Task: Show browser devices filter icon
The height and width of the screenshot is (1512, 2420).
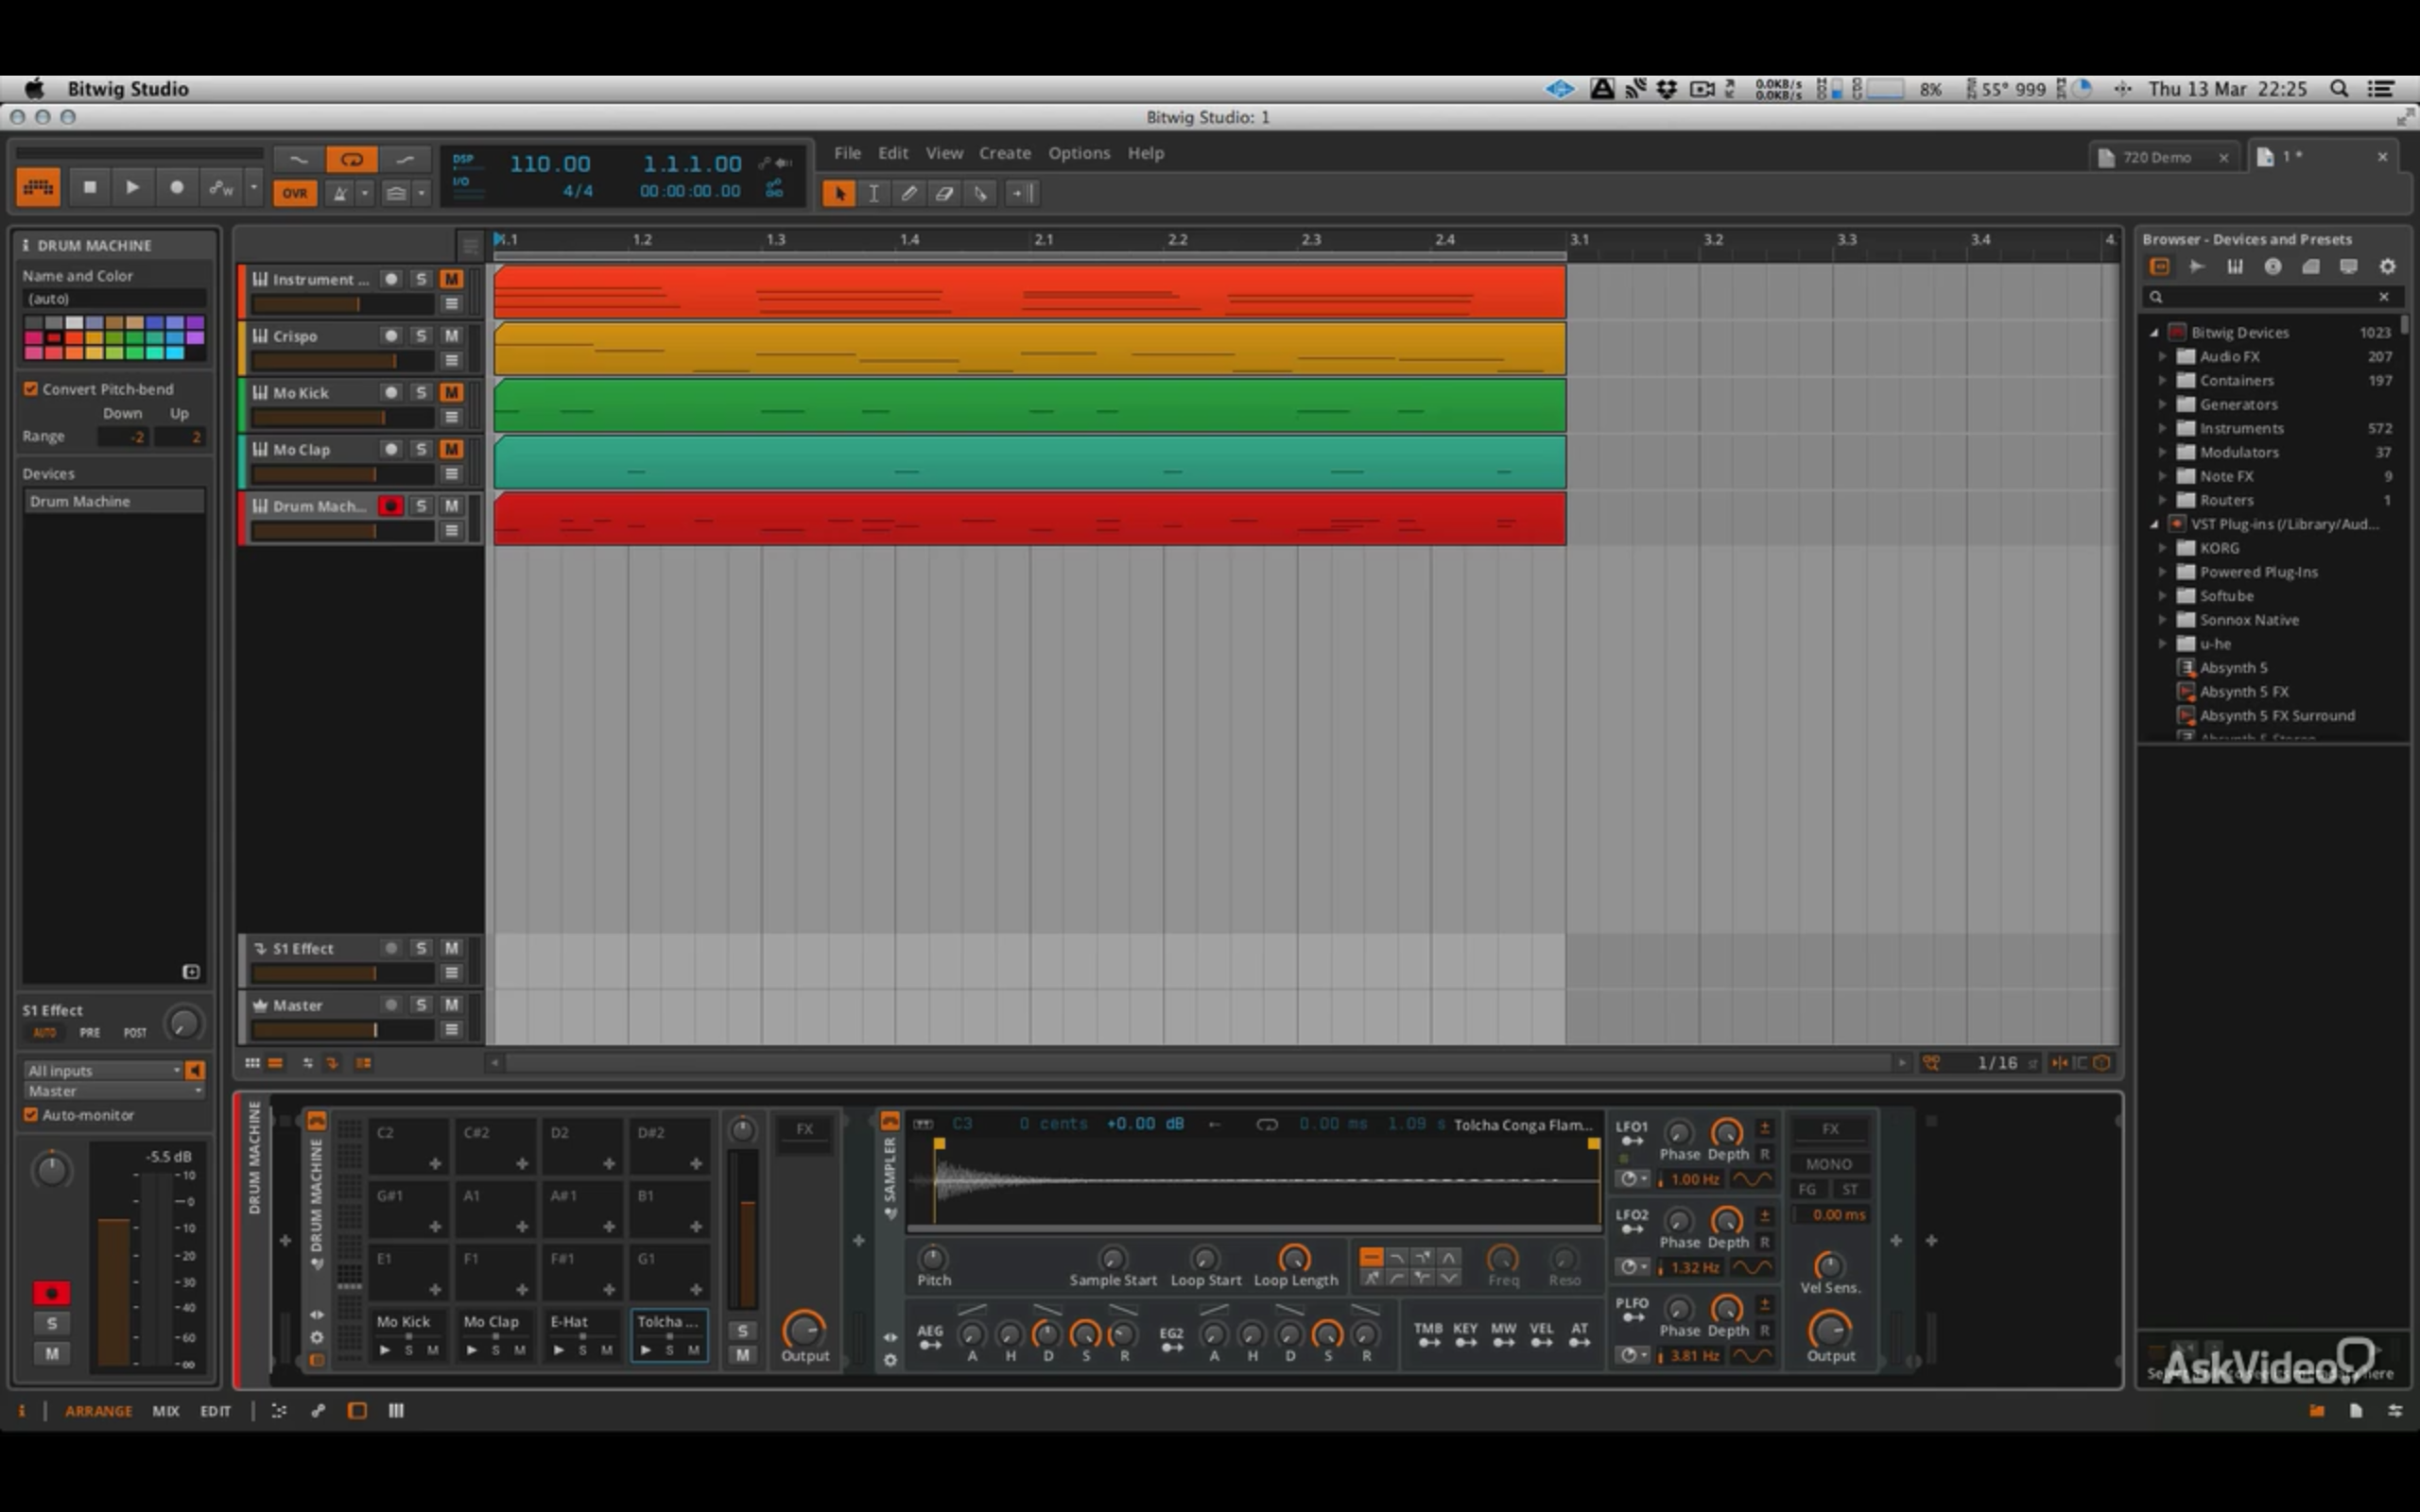Action: (x=2160, y=266)
